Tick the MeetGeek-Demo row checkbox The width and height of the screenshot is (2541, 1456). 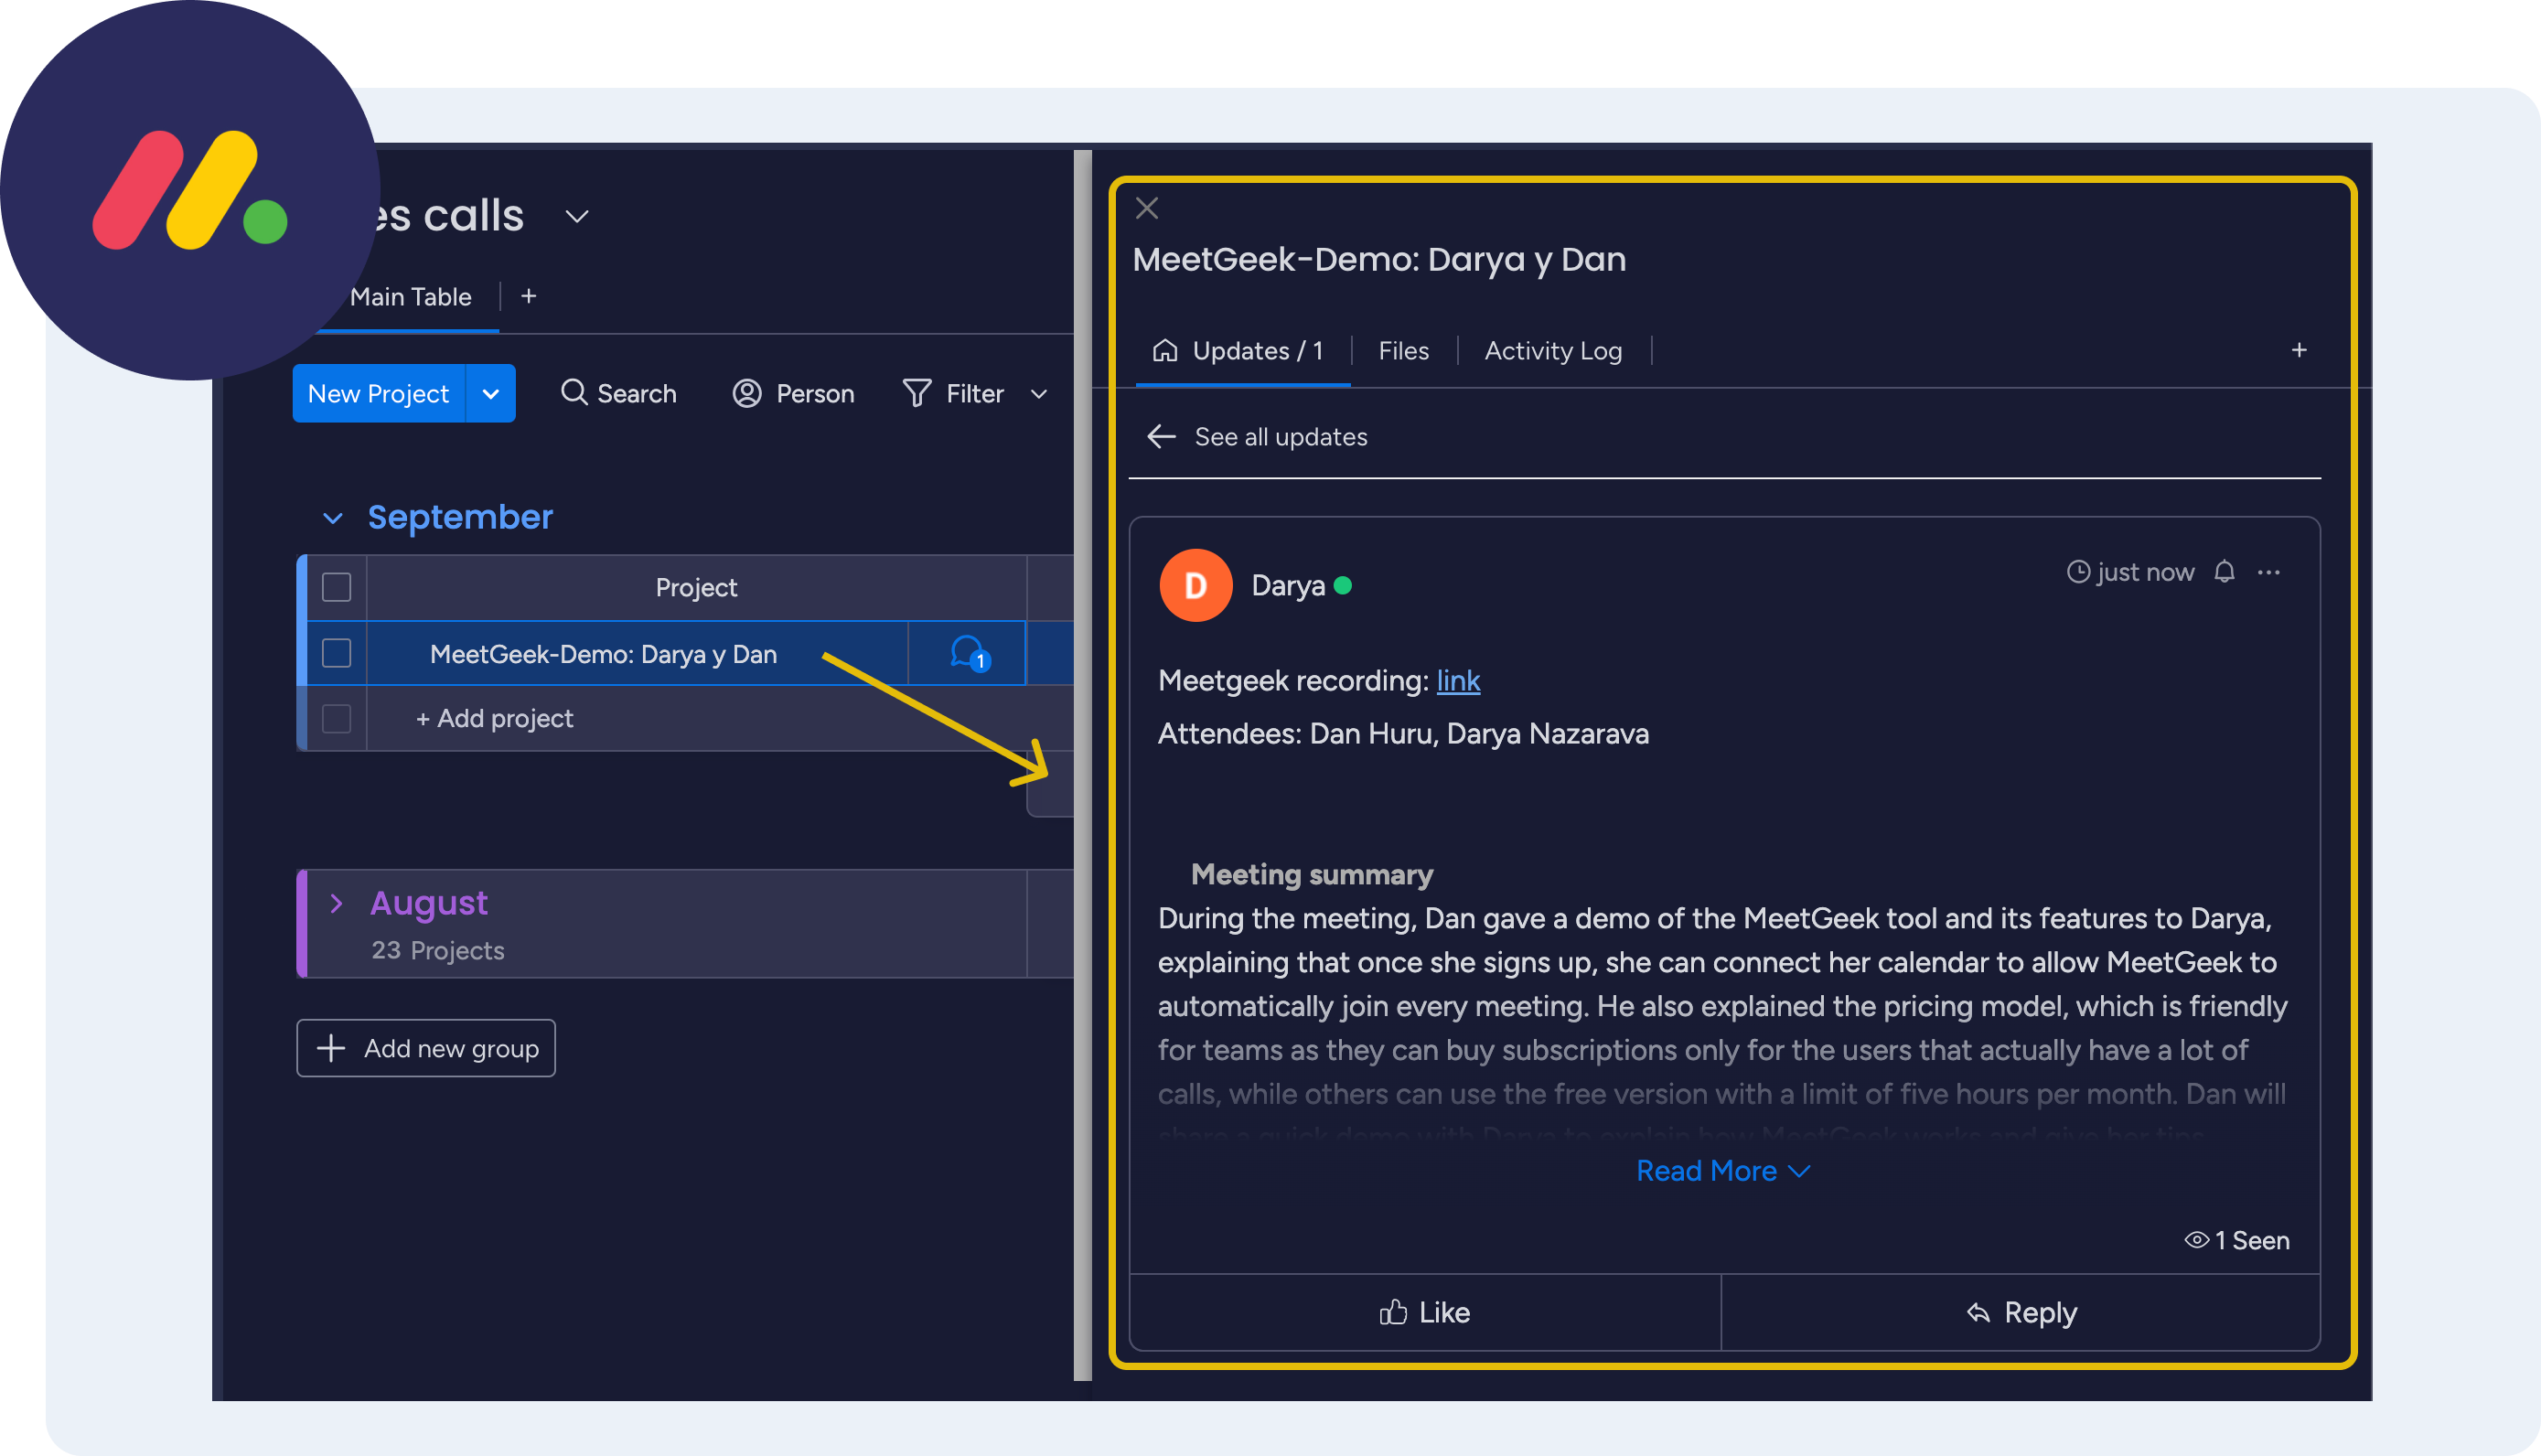337,654
